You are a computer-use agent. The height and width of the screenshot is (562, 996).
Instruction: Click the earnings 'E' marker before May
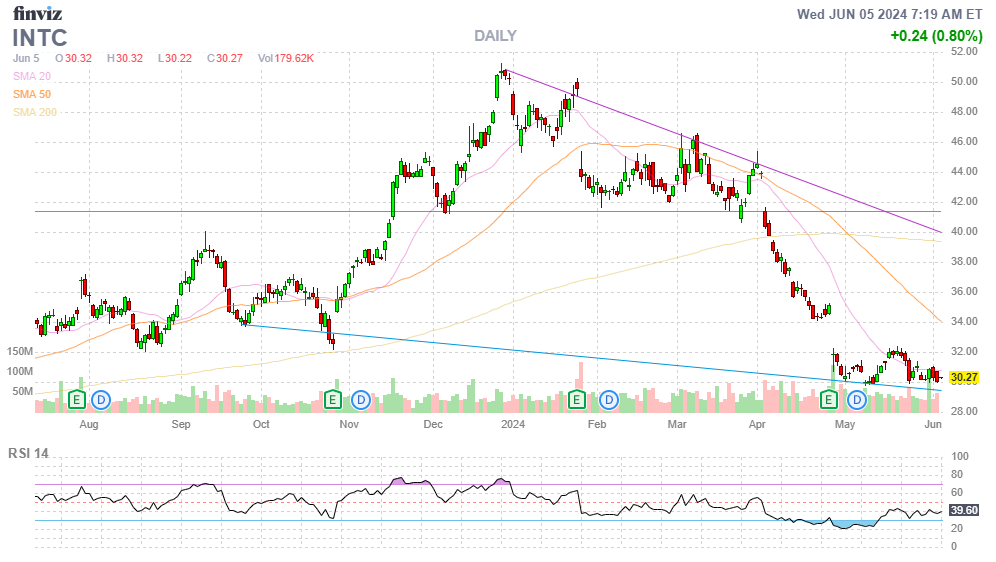pos(828,400)
